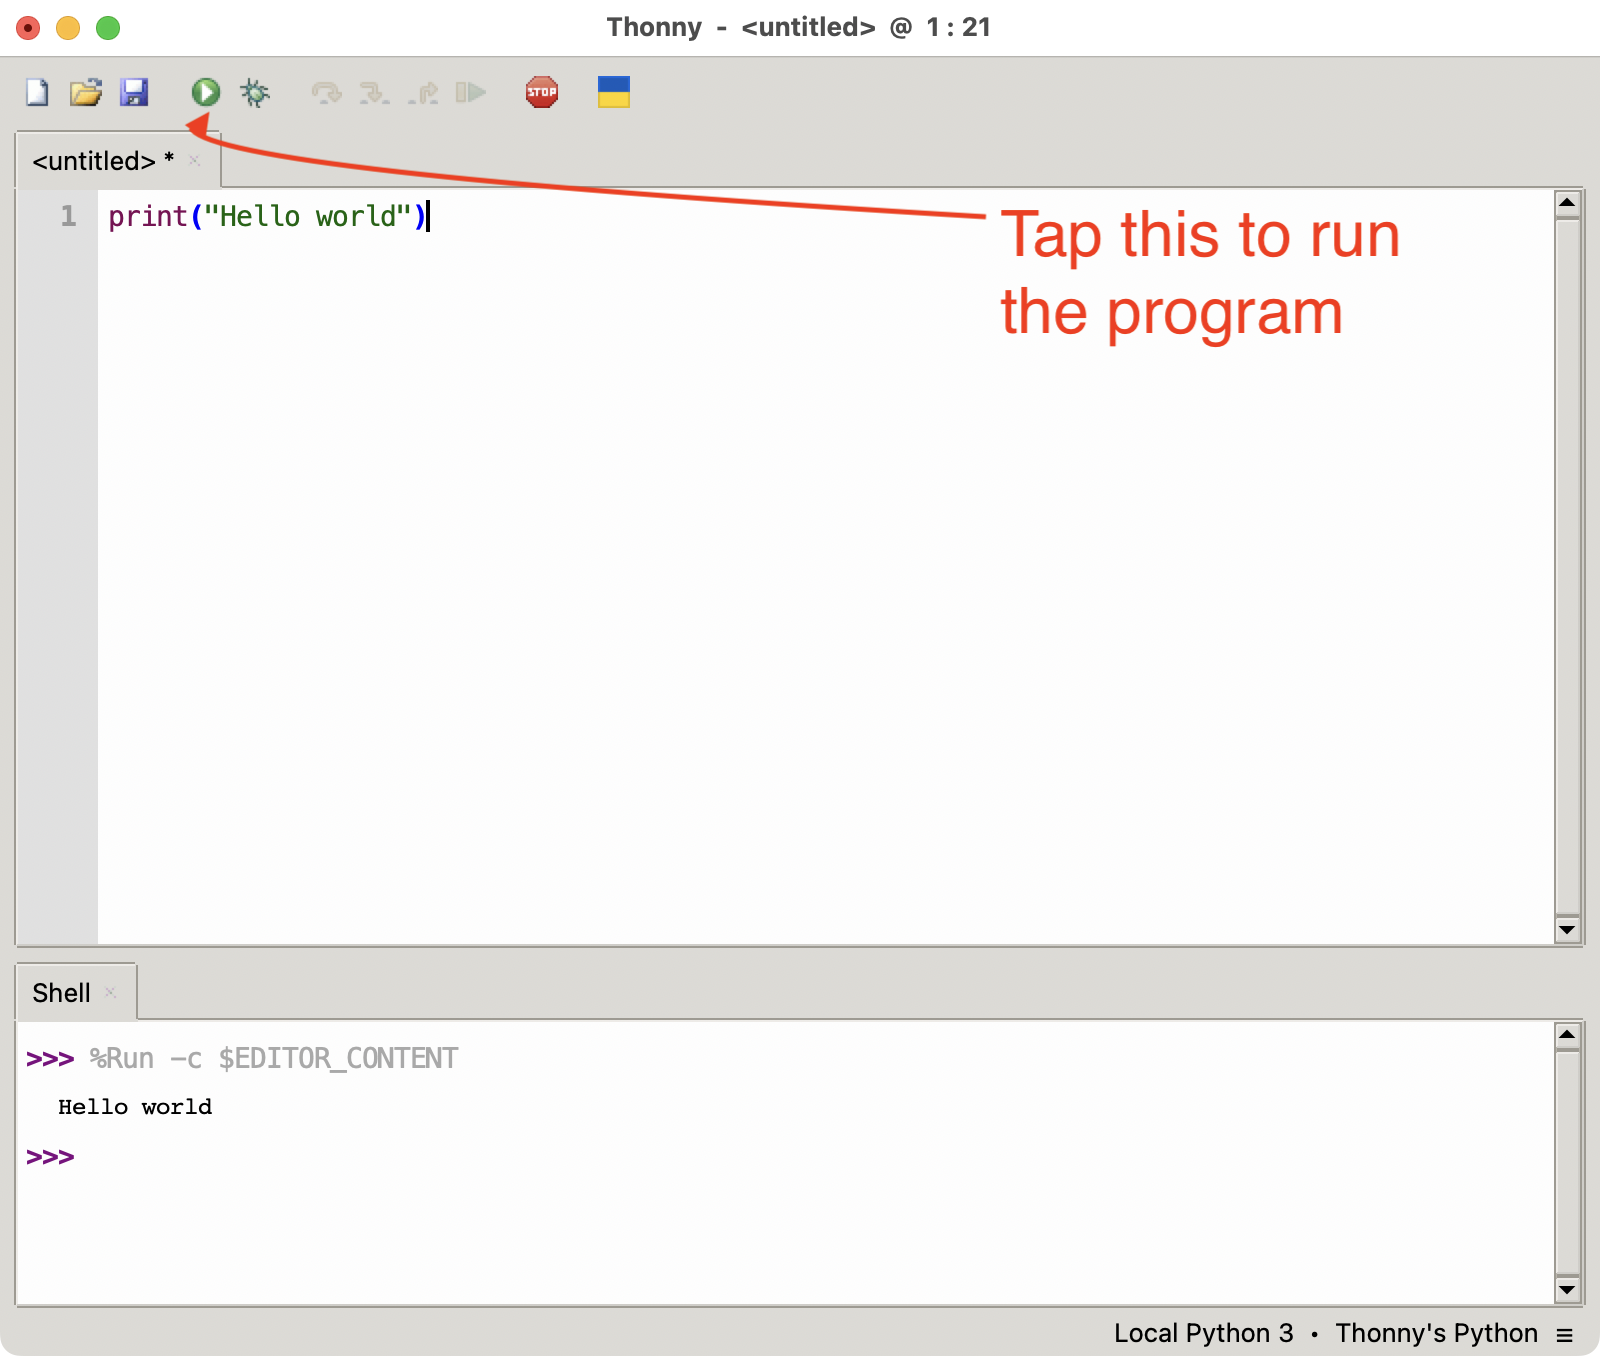Click the Step over debugger icon

click(326, 93)
